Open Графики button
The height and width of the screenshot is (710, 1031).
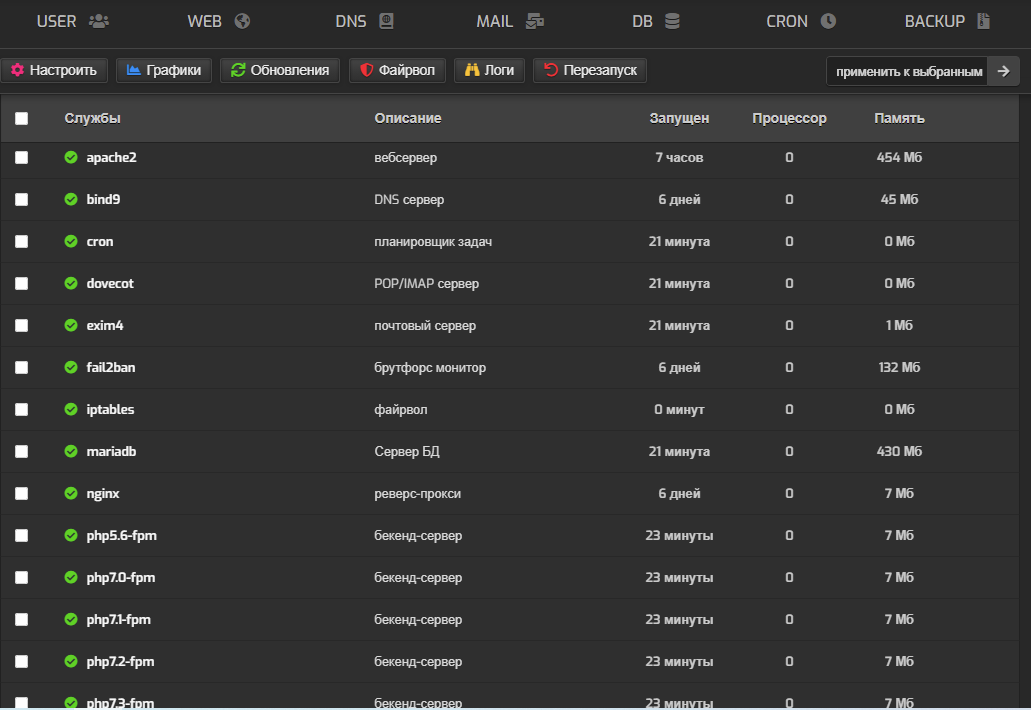(164, 70)
